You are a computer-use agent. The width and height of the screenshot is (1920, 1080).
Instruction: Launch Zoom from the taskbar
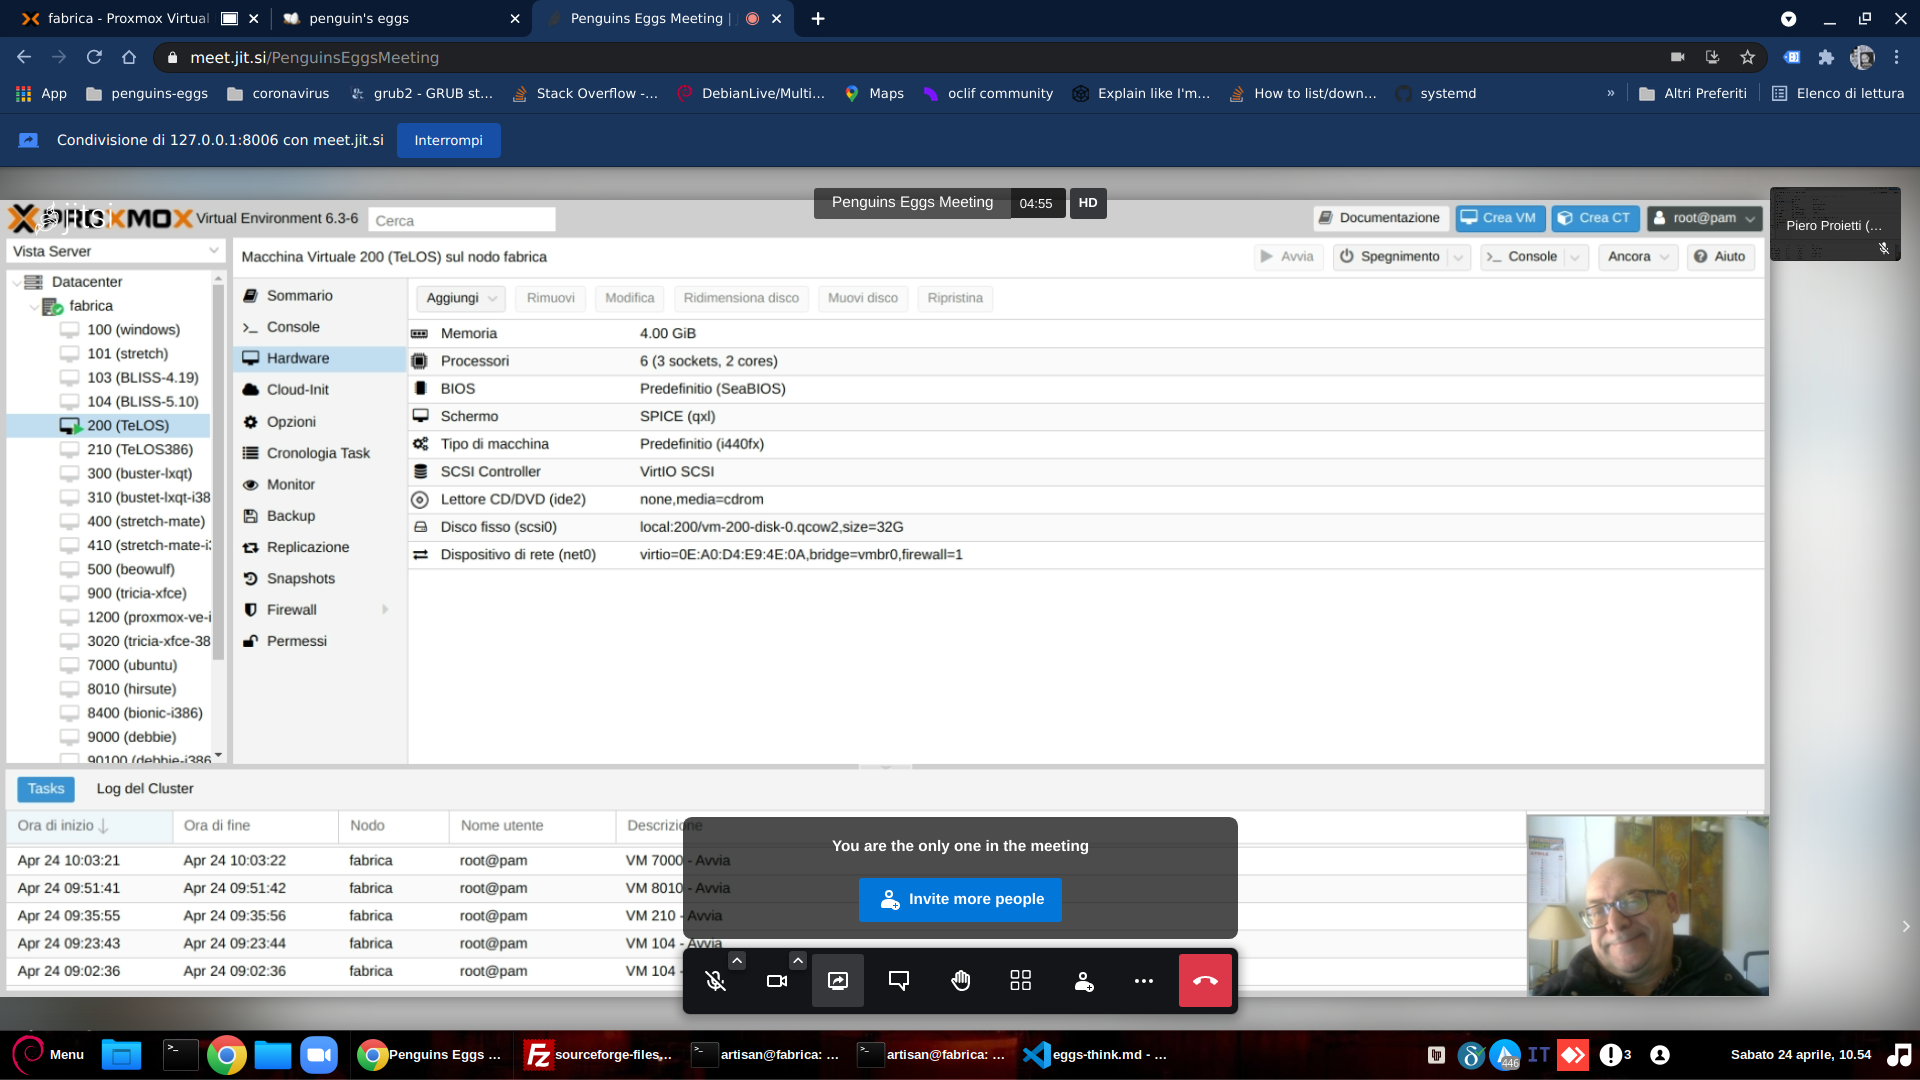click(319, 1055)
